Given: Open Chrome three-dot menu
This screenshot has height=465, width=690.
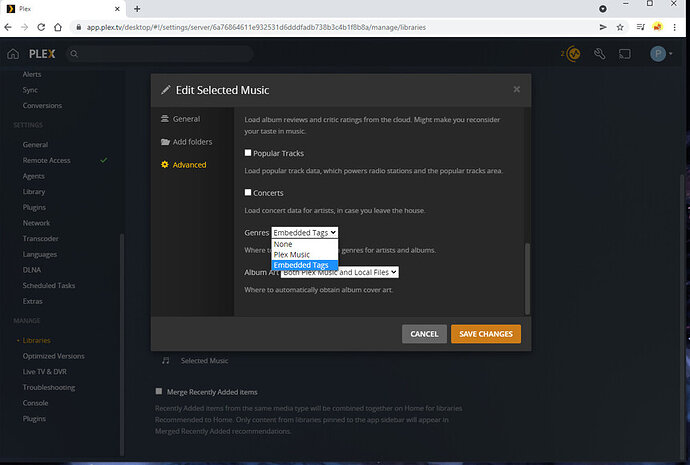Looking at the screenshot, I should [x=675, y=27].
